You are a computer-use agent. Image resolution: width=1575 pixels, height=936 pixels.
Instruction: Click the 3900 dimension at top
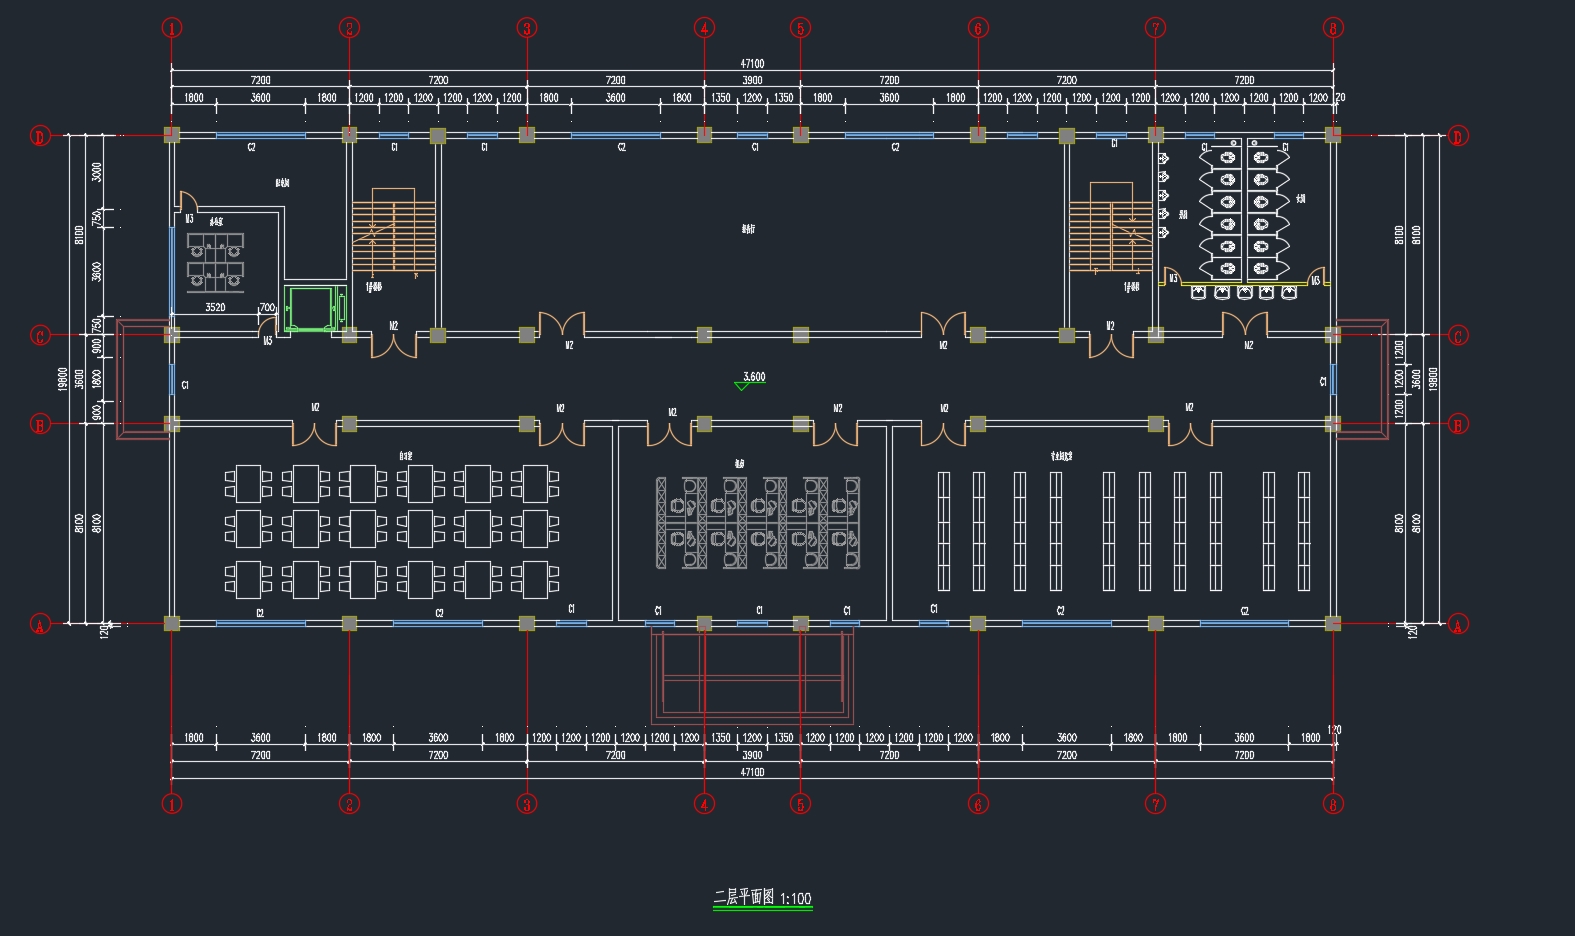point(752,80)
